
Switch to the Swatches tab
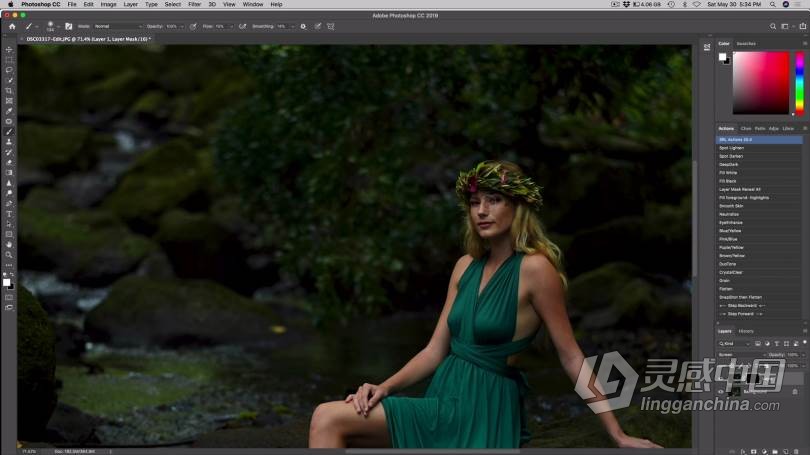746,43
